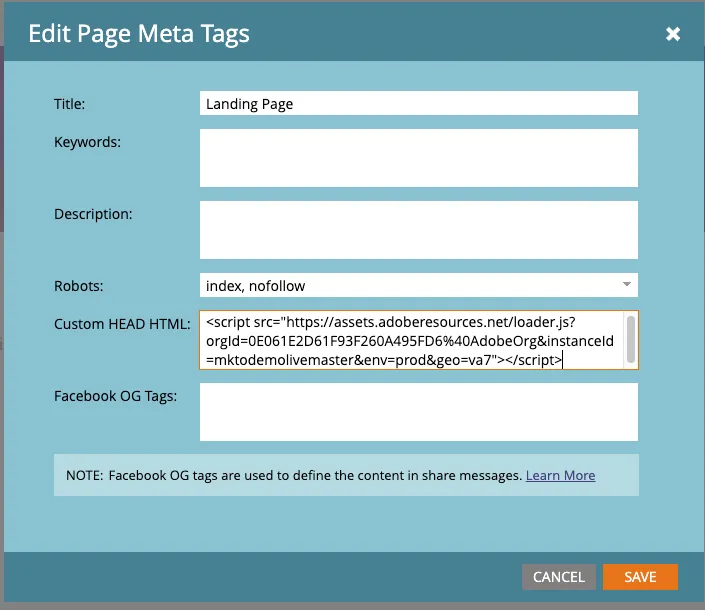
Task: Click the 'Robots:' label
Action: click(x=79, y=286)
